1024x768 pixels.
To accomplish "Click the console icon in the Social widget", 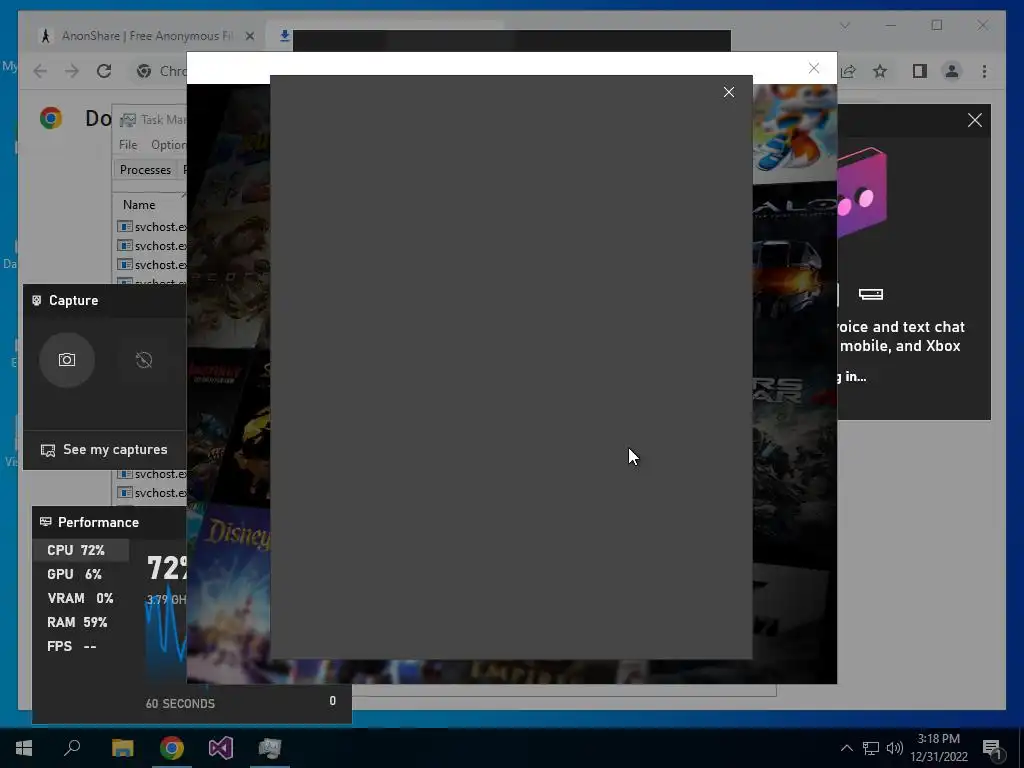I will point(871,295).
